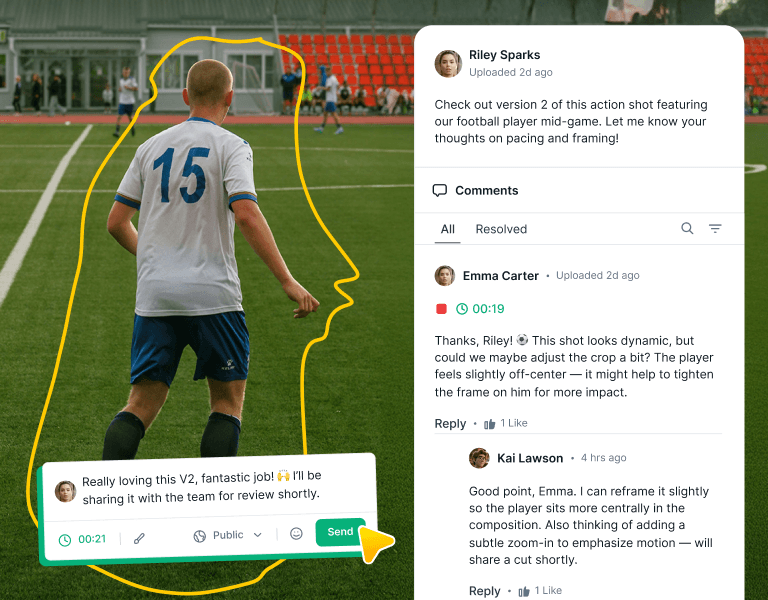768x600 pixels.
Task: Jump to the 00:19 timestamp marker
Action: click(488, 309)
